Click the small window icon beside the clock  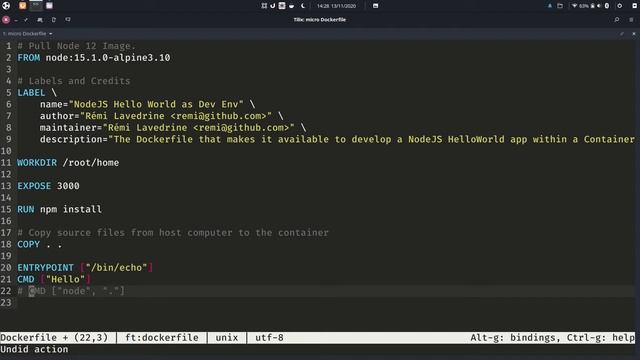(376, 6)
